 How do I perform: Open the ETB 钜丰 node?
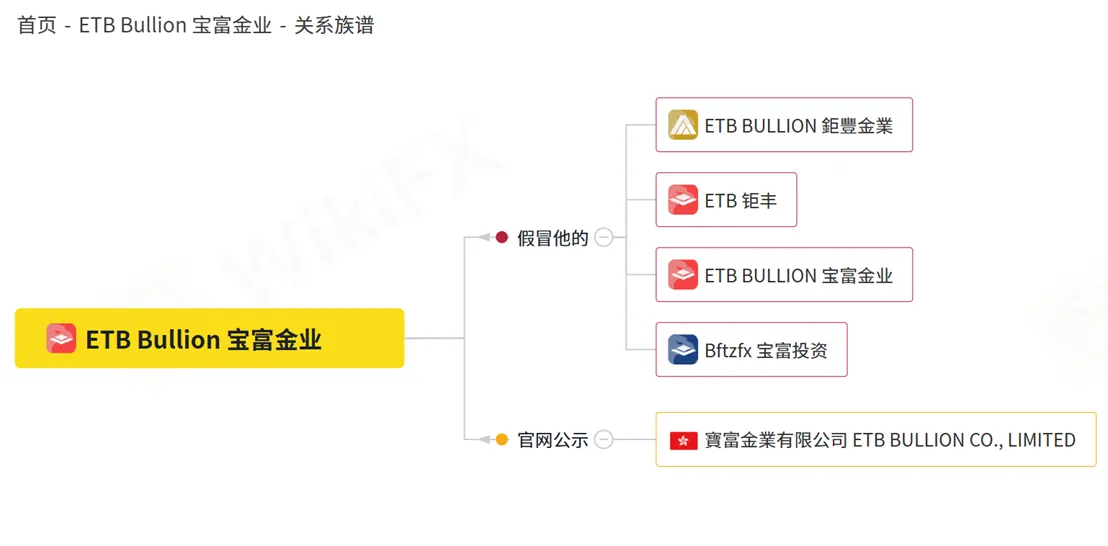tap(726, 200)
